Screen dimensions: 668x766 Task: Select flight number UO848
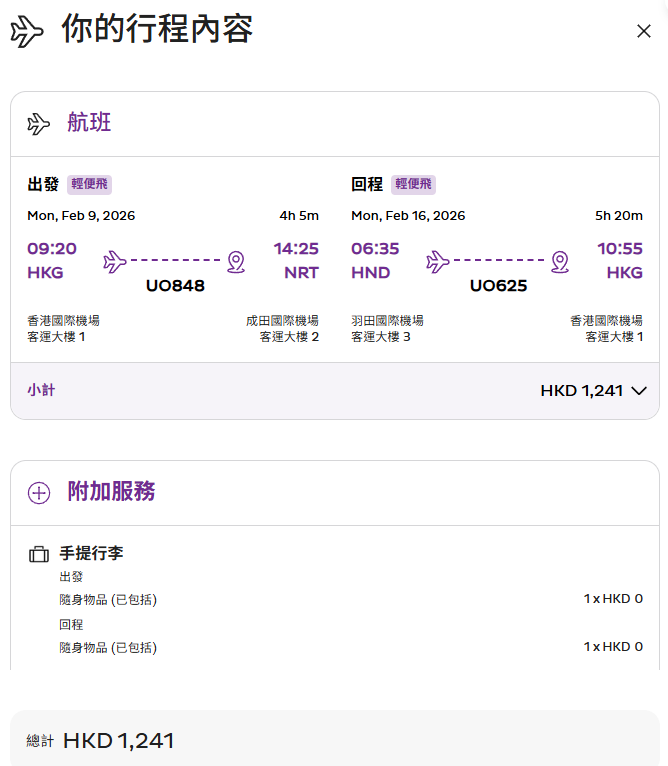point(175,286)
